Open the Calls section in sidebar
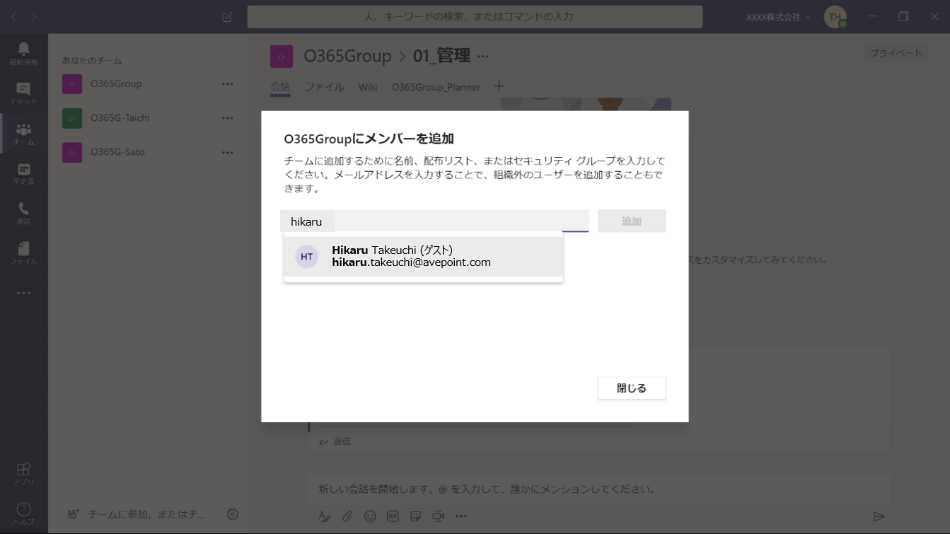Image resolution: width=950 pixels, height=534 pixels. coord(24,213)
